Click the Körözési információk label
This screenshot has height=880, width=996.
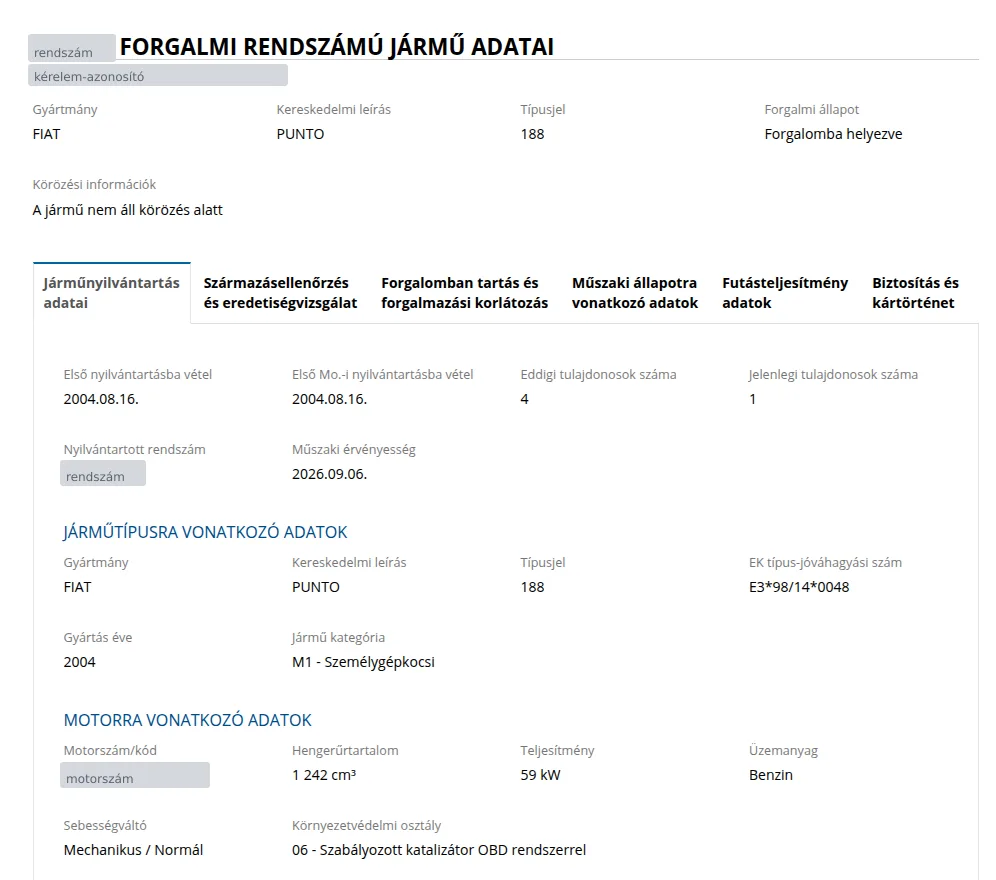tap(94, 184)
